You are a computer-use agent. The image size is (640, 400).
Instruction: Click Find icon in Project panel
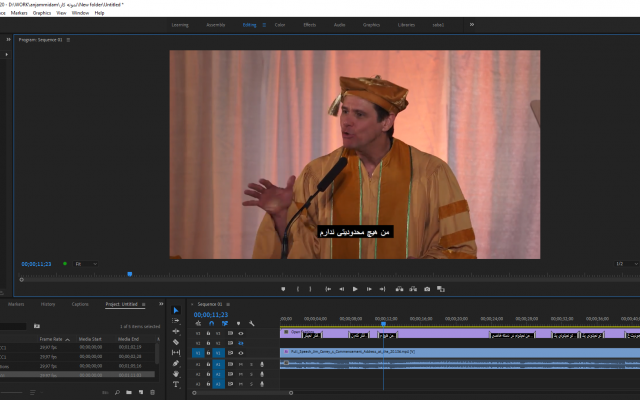point(117,393)
